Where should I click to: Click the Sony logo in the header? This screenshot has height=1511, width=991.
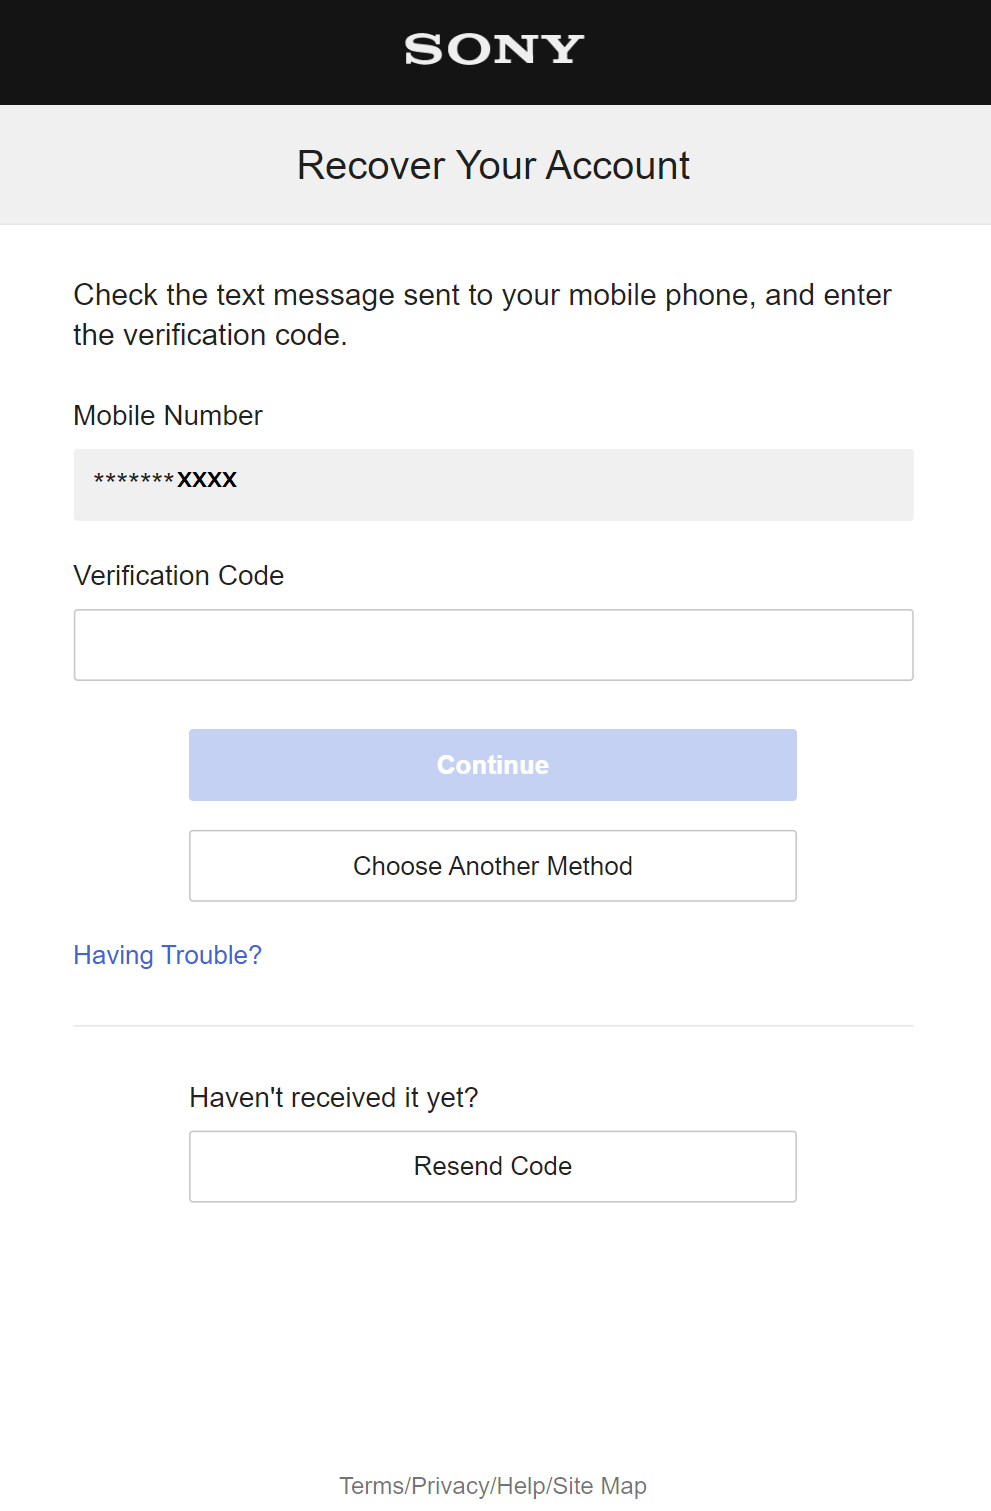(x=494, y=49)
